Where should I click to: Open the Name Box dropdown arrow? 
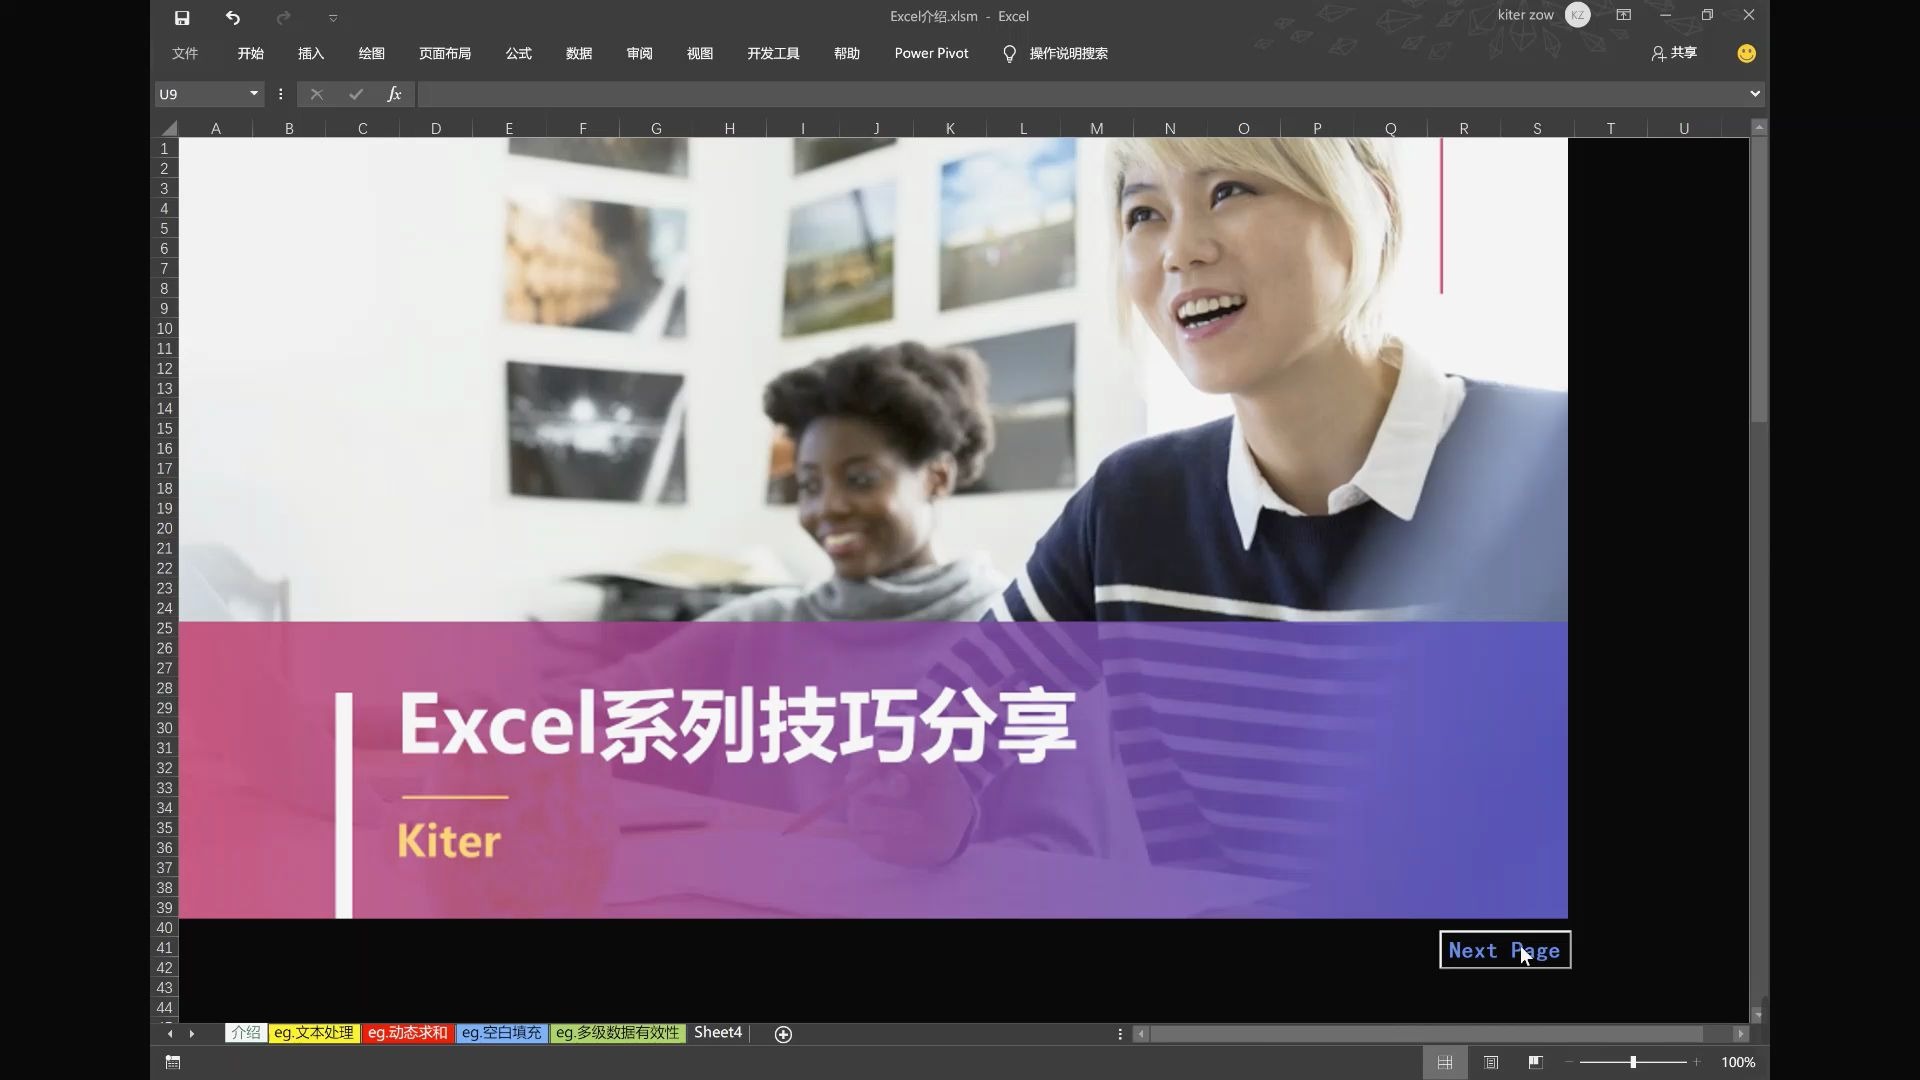coord(254,94)
